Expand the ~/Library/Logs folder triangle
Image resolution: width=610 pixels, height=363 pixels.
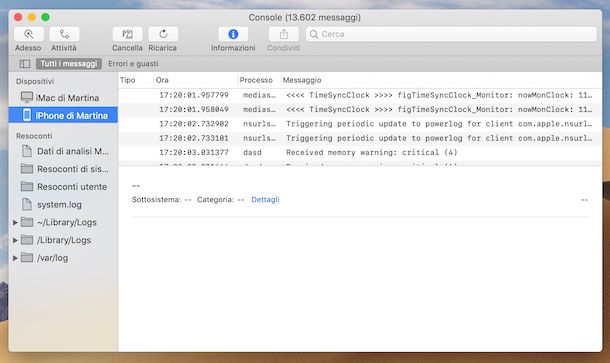point(15,223)
